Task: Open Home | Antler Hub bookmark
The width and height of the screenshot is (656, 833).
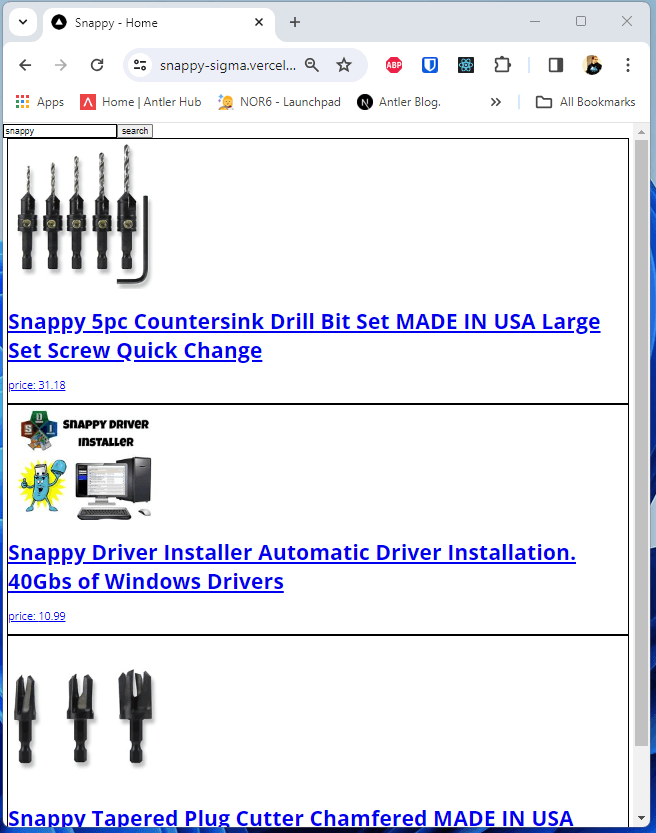Action: (141, 102)
